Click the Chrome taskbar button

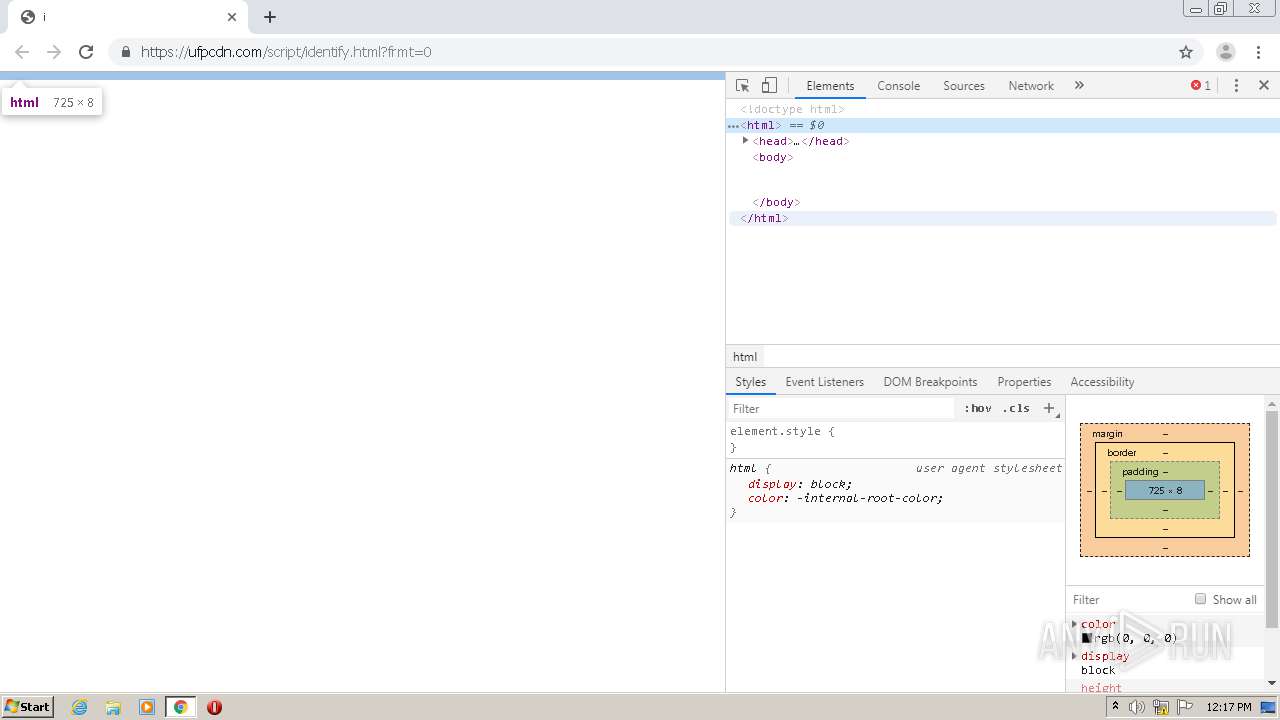pyautogui.click(x=181, y=707)
